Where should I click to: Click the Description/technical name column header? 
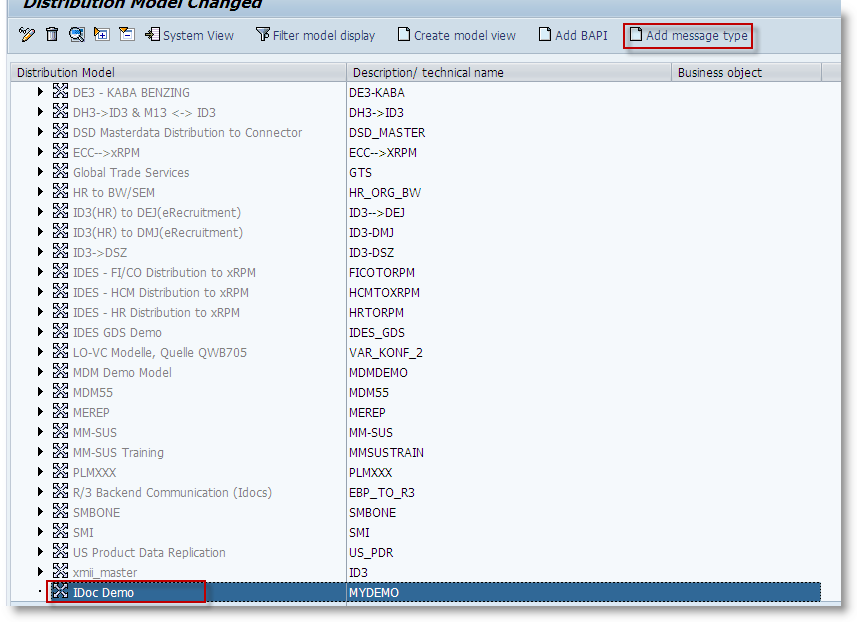click(430, 72)
